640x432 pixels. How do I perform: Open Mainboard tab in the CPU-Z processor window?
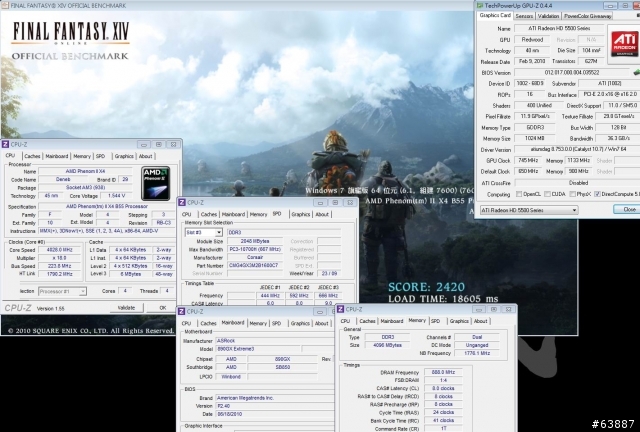point(57,156)
